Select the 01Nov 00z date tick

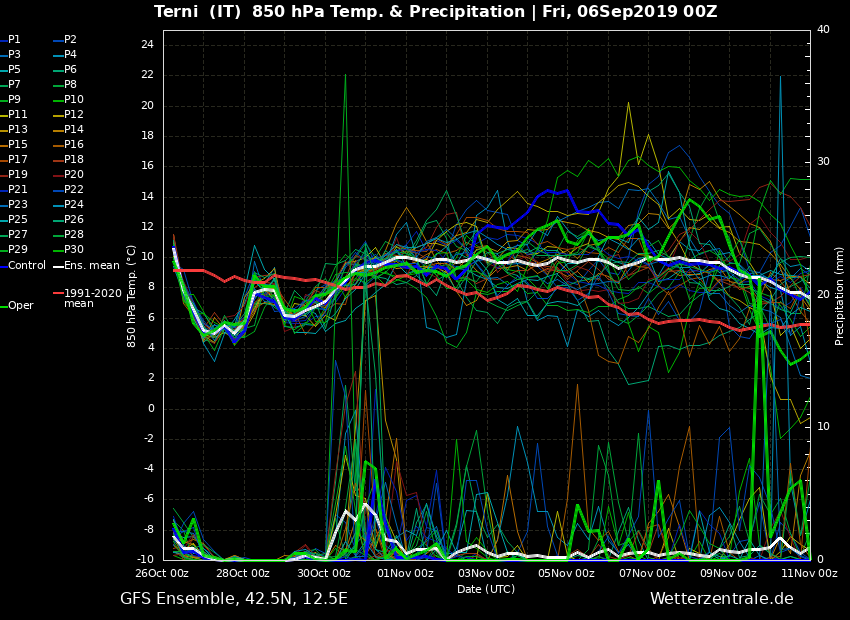tap(405, 574)
